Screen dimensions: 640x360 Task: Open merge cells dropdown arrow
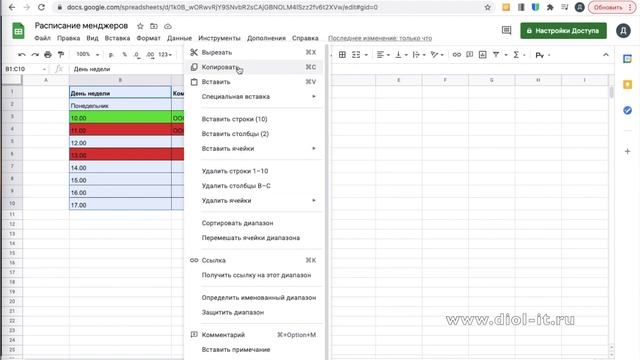point(366,55)
